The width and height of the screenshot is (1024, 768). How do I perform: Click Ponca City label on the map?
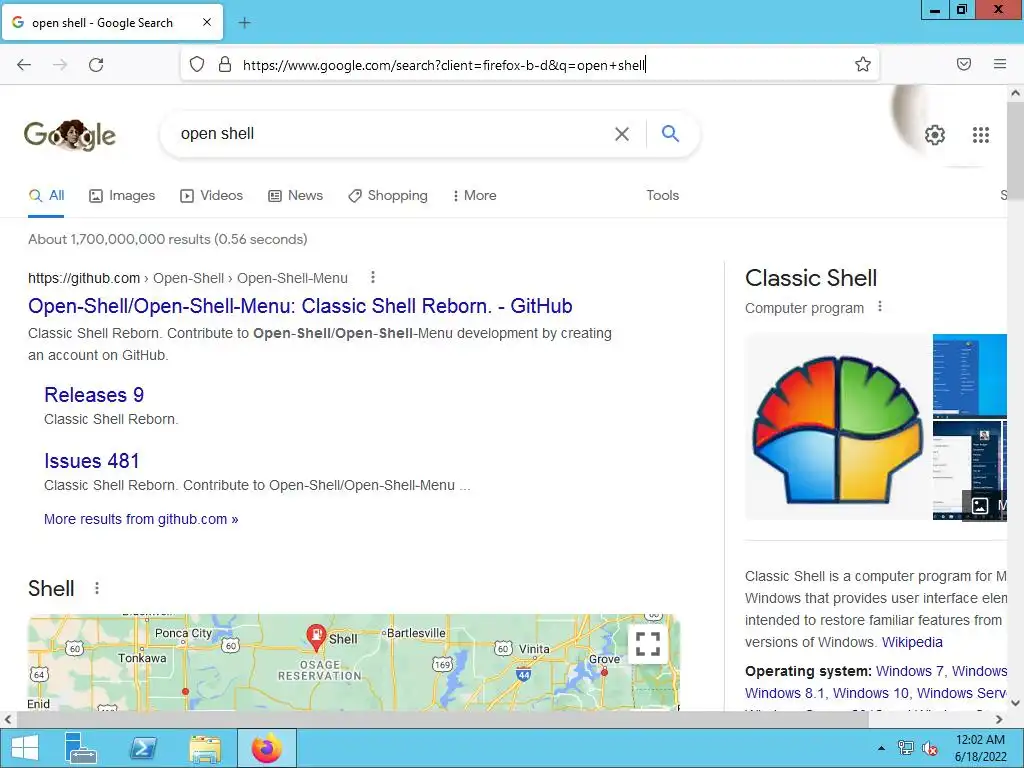(183, 633)
